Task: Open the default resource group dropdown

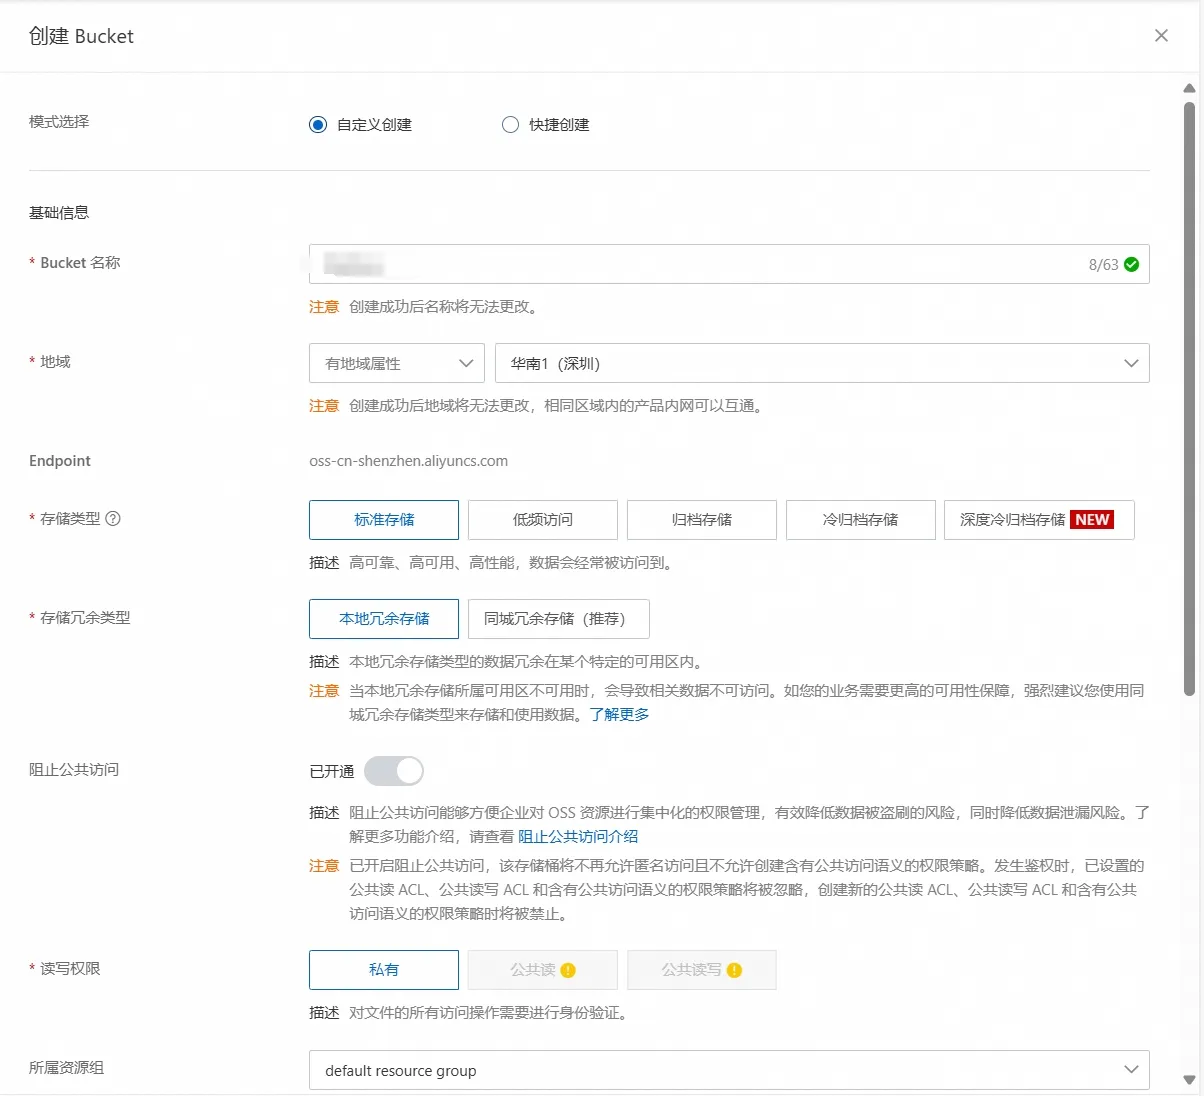Action: pyautogui.click(x=729, y=1070)
